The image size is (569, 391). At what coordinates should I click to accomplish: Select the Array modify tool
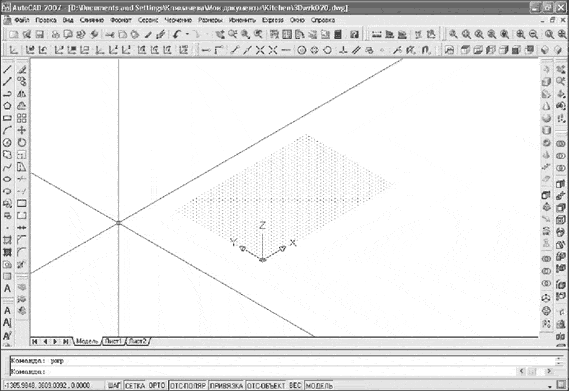click(22, 118)
